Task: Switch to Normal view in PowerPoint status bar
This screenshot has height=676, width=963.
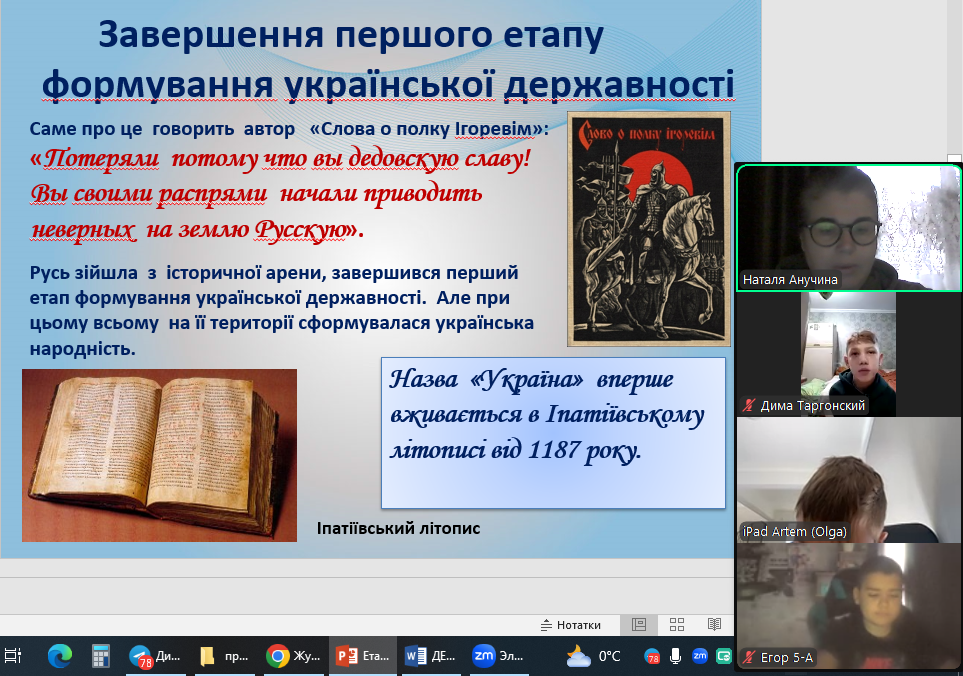Action: pyautogui.click(x=639, y=625)
